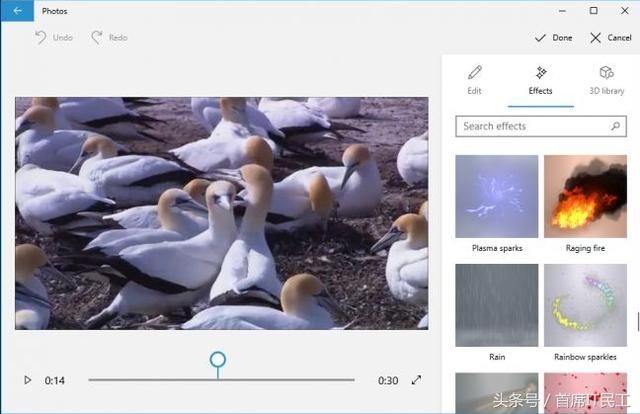Maximize the Photos window
Image resolution: width=640 pixels, height=414 pixels.
pos(593,11)
